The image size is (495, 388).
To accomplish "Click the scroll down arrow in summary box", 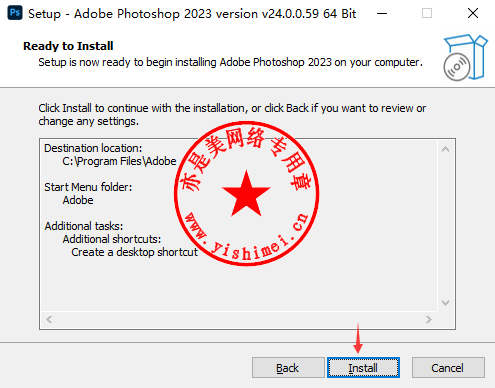I will click(445, 303).
